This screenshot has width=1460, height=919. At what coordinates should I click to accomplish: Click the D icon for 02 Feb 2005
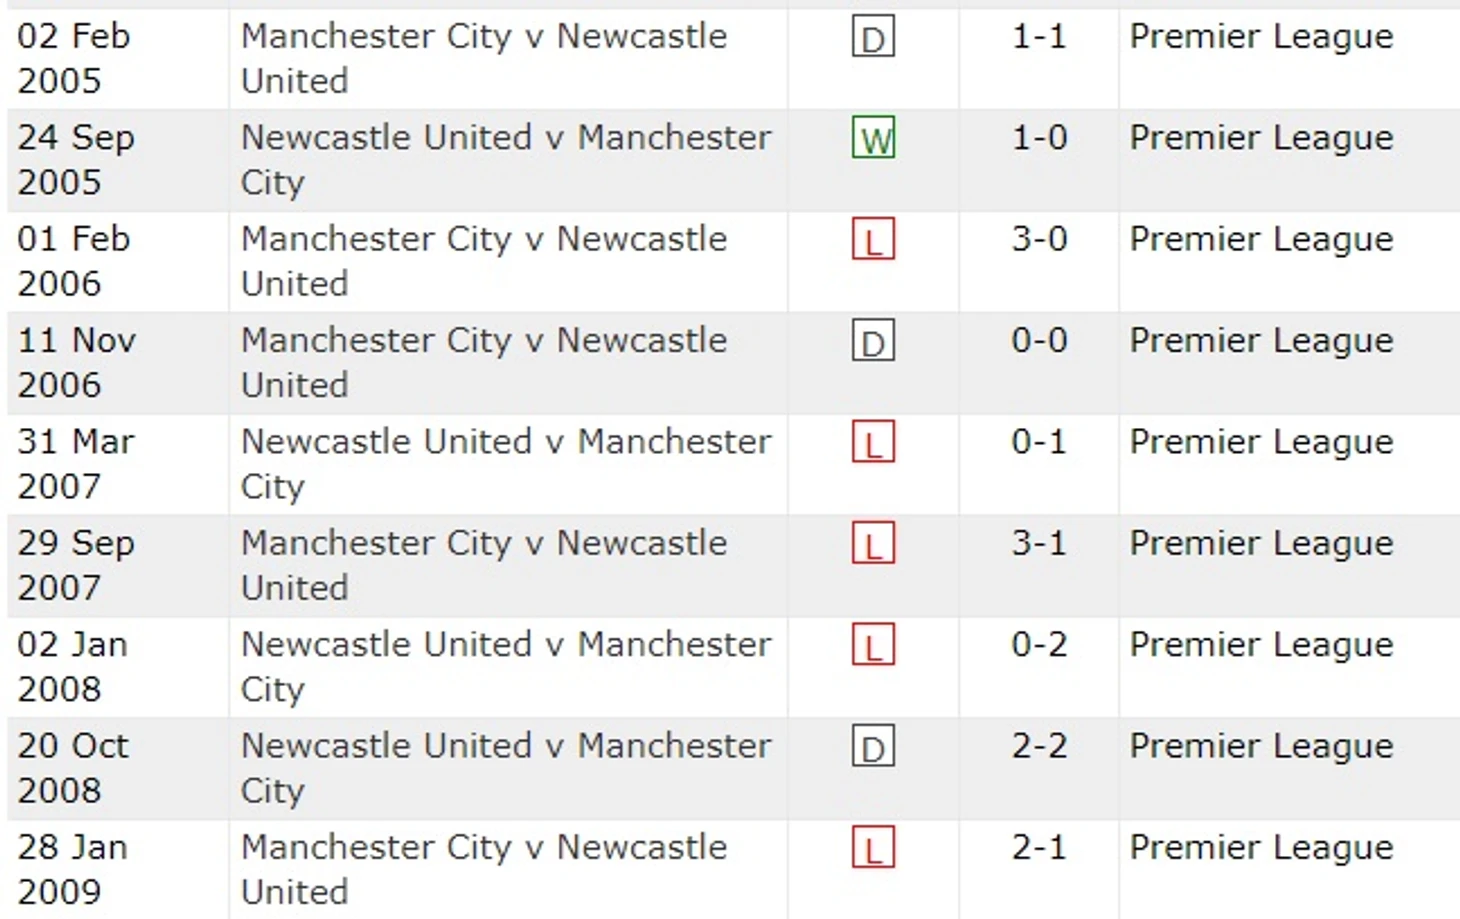tap(873, 39)
